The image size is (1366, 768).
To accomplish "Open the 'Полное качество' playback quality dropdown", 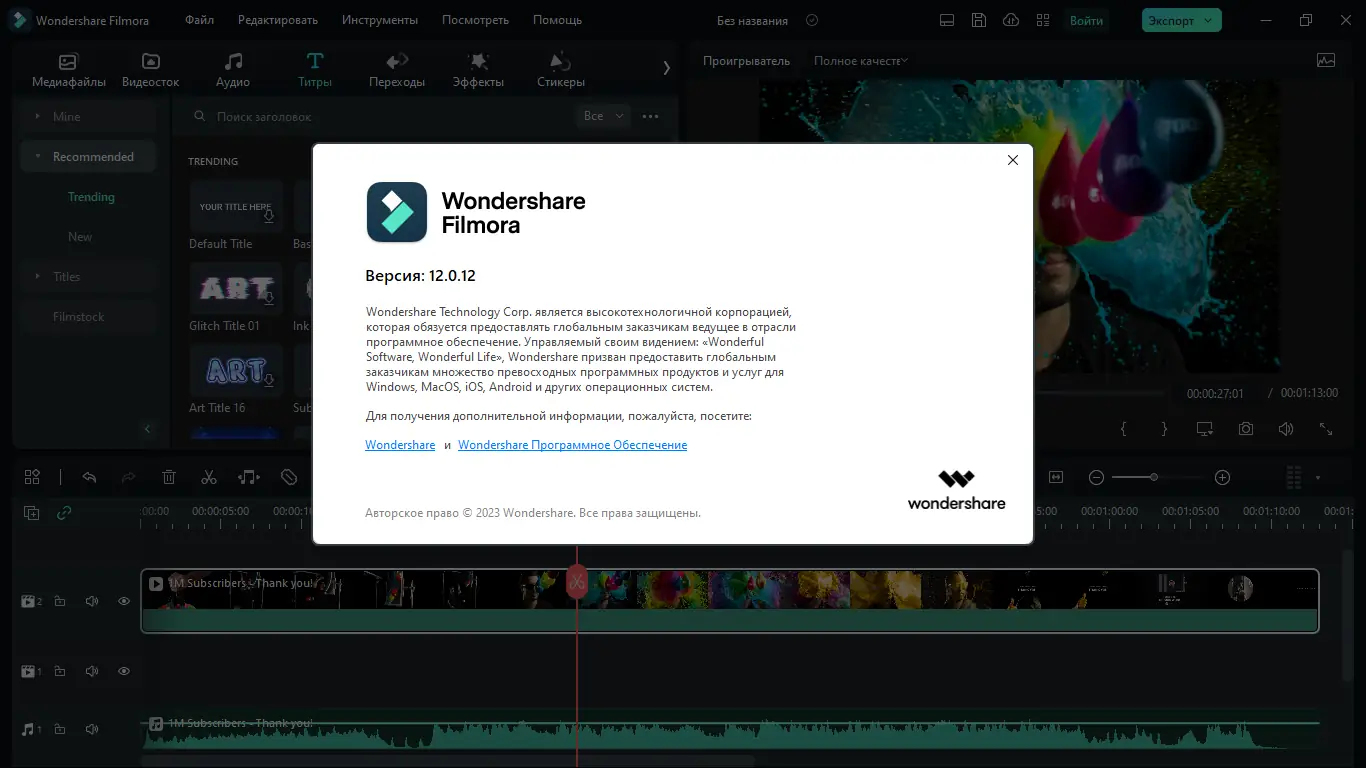I will pyautogui.click(x=860, y=60).
